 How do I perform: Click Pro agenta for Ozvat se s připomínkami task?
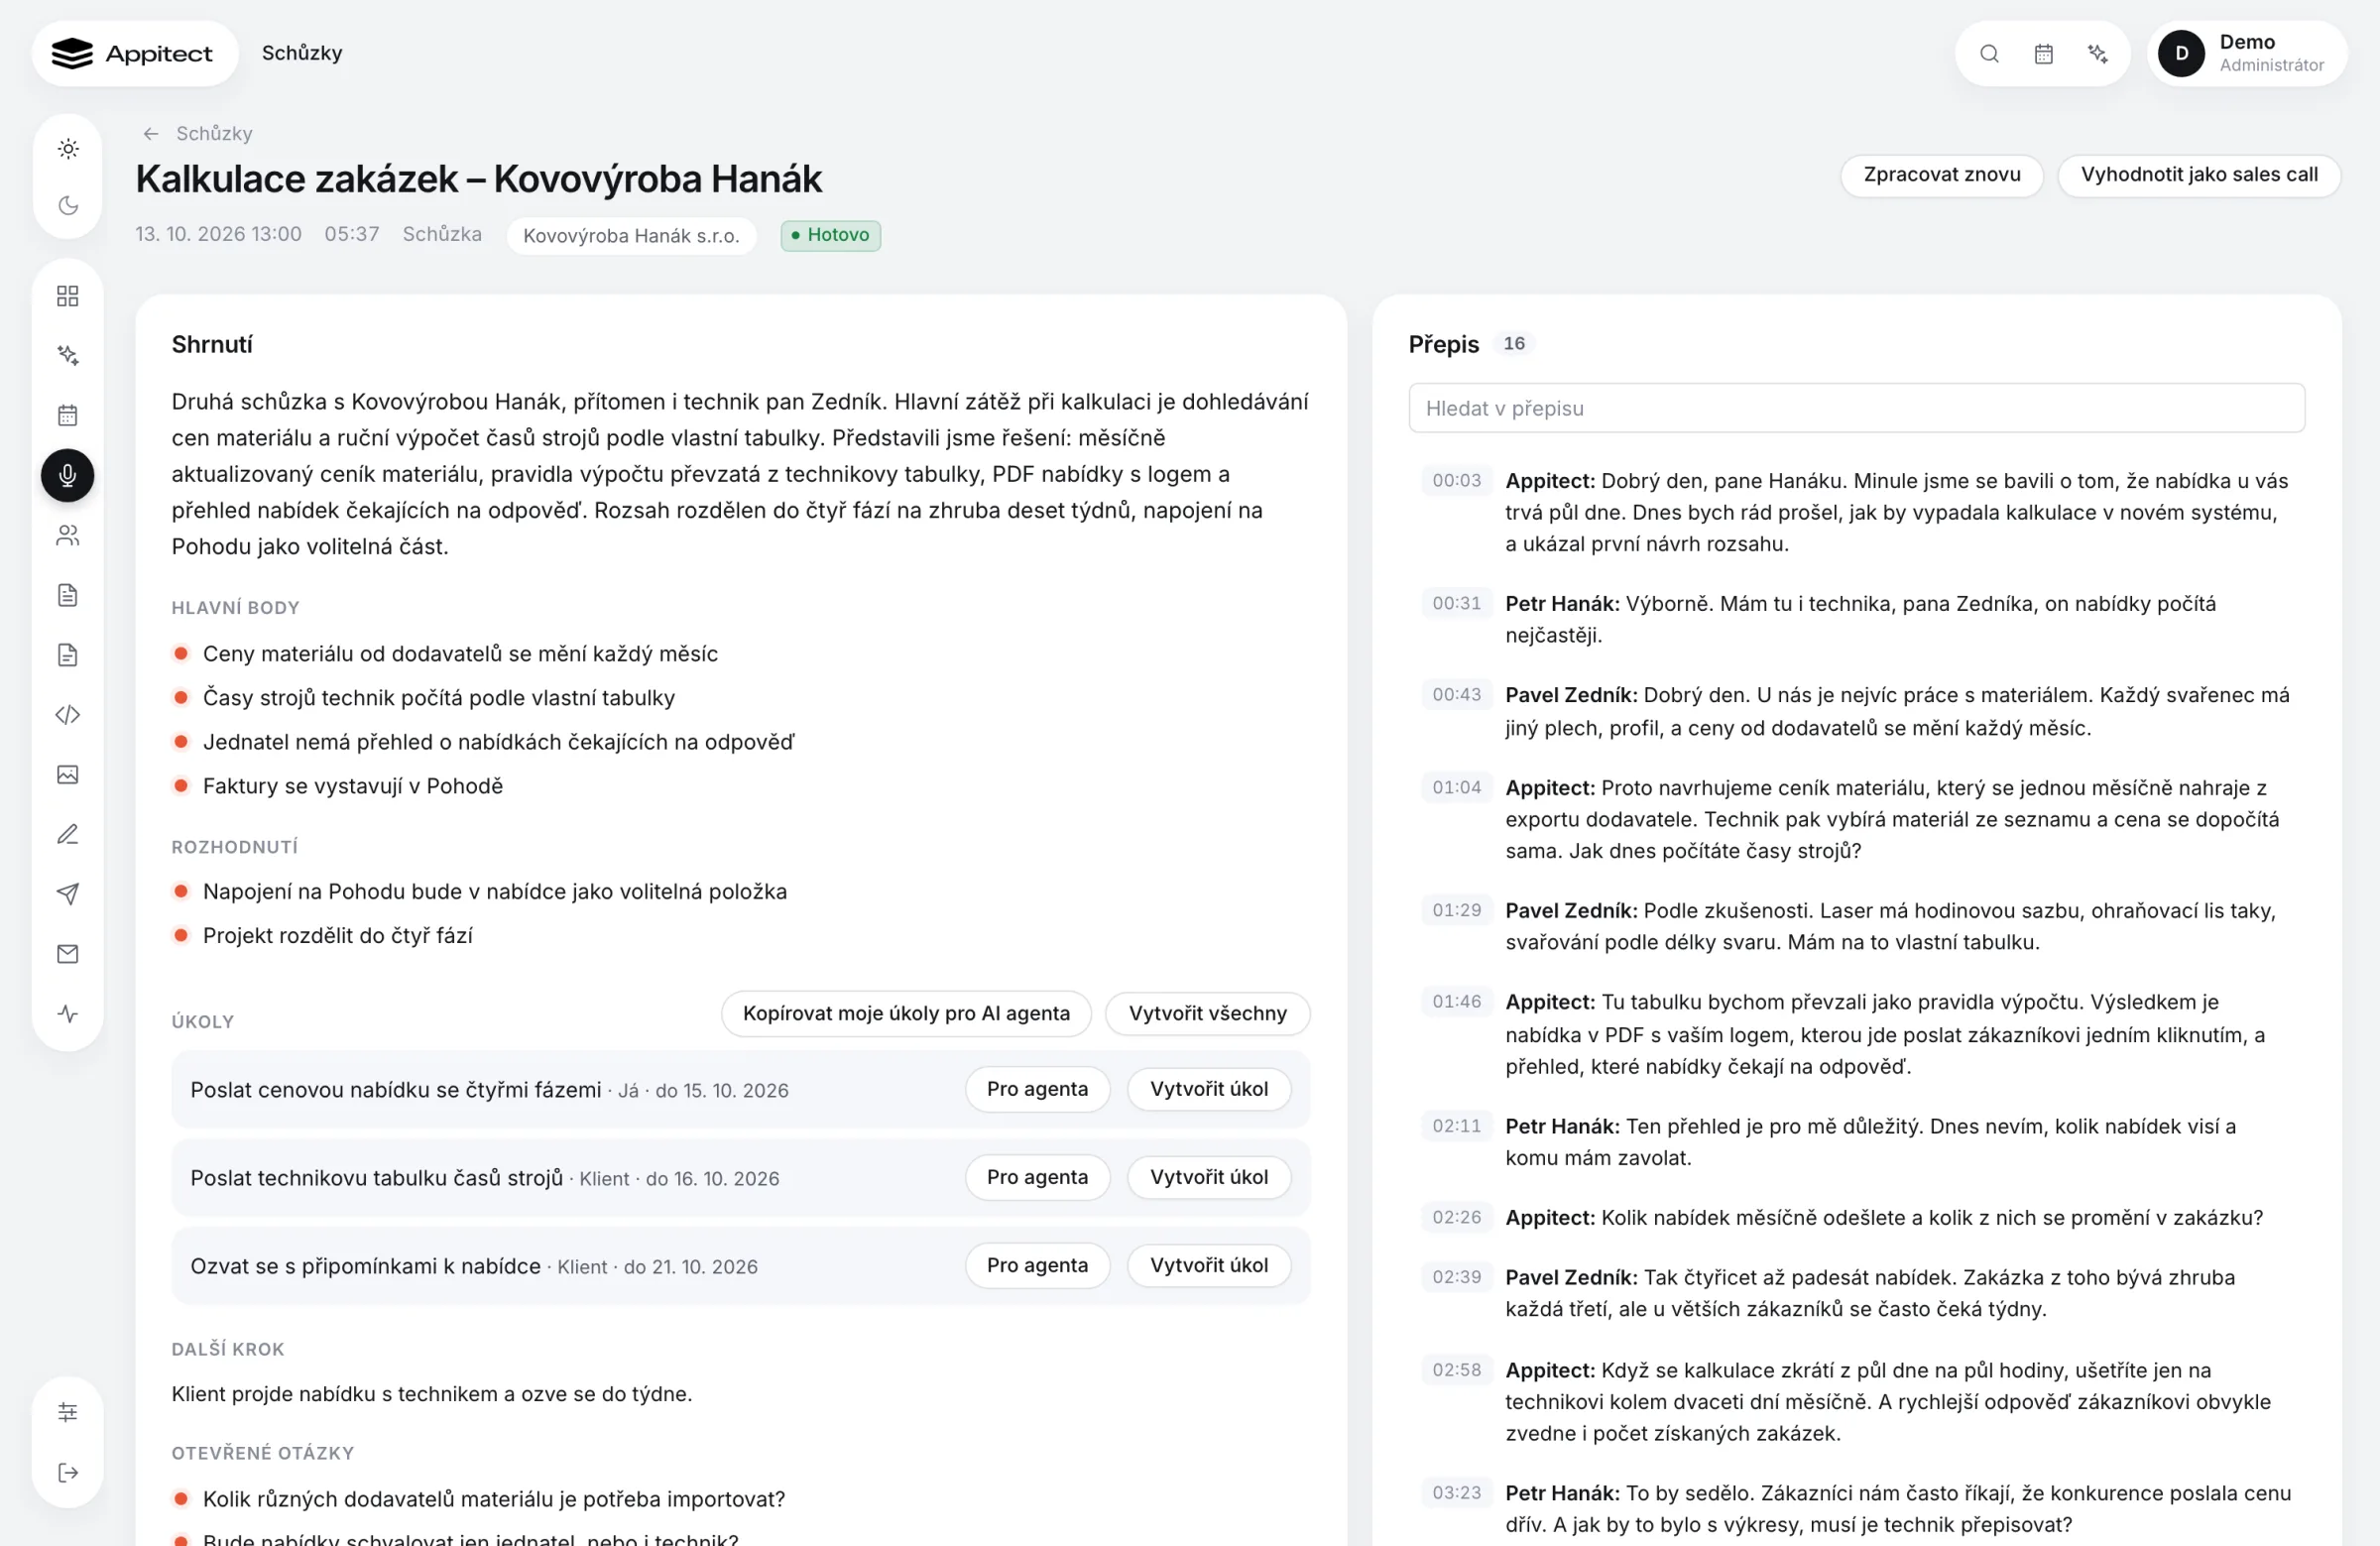click(x=1037, y=1266)
